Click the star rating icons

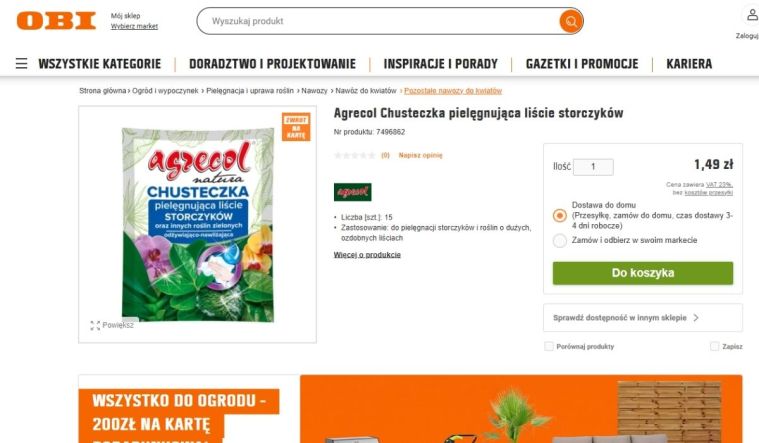click(355, 155)
